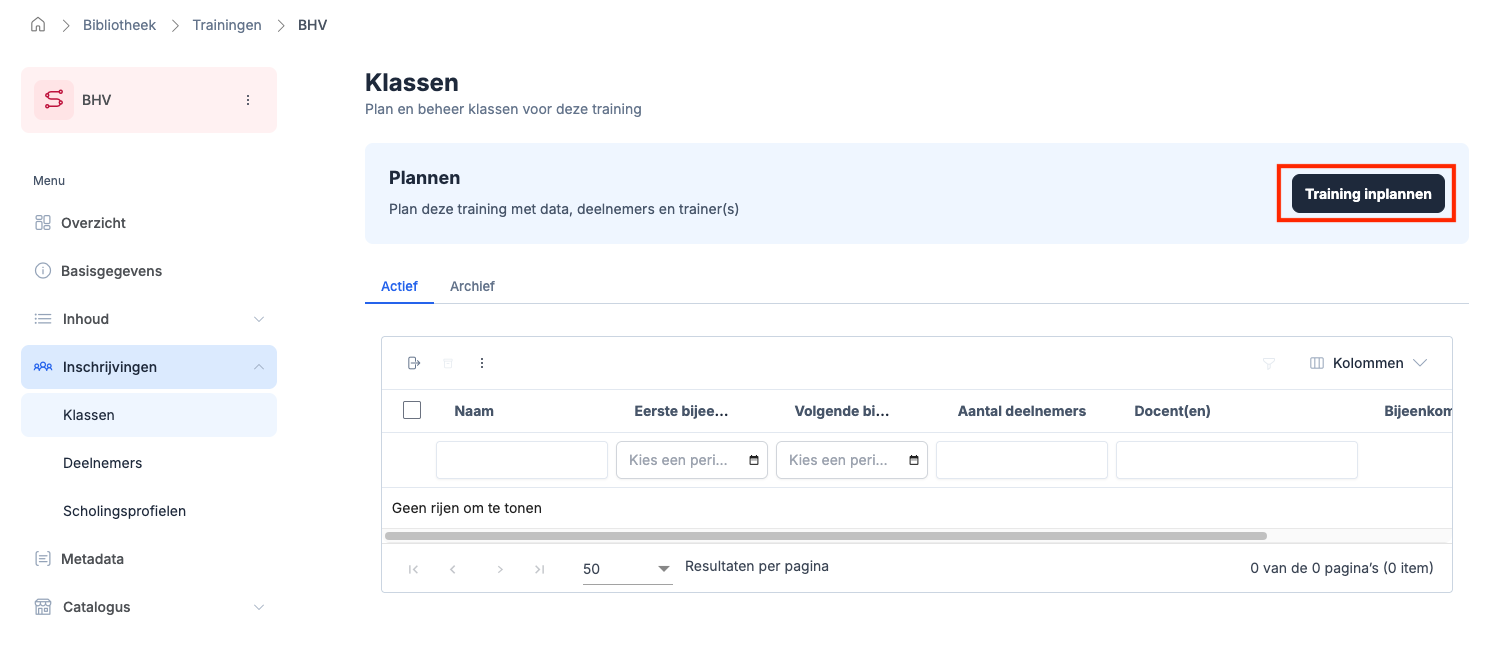Click the filter funnel icon
1486x650 pixels.
(x=1268, y=363)
